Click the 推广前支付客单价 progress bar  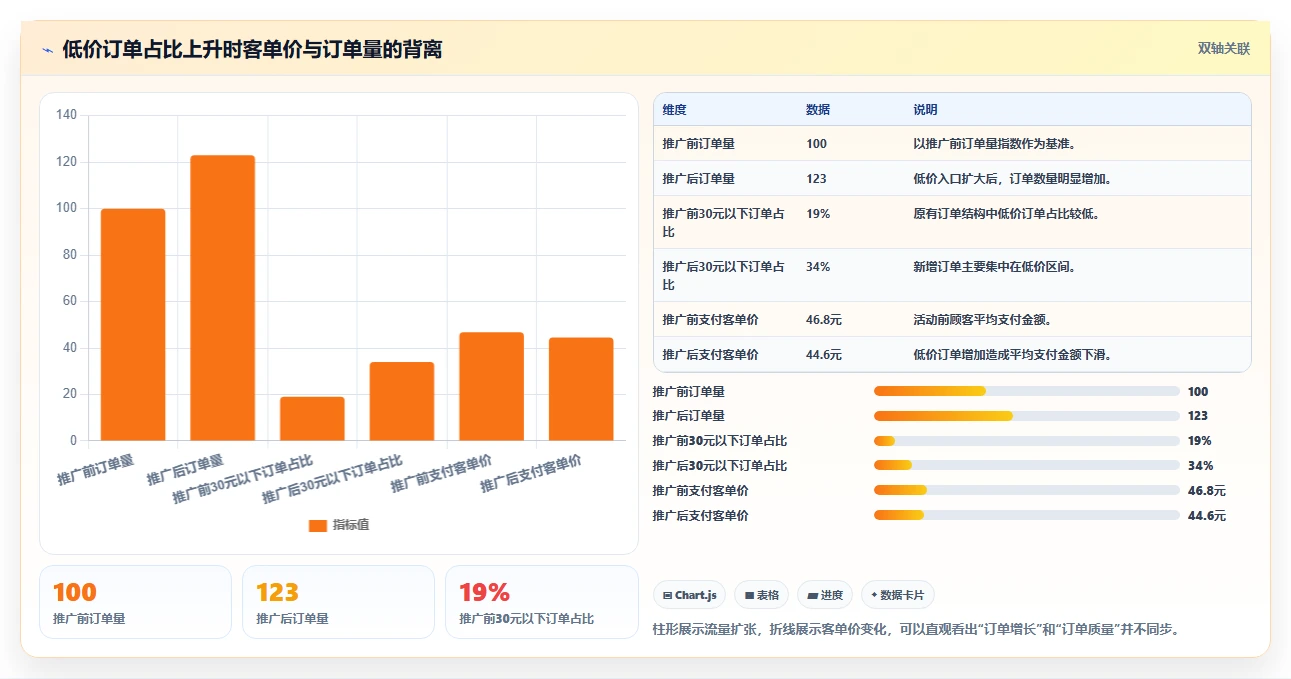click(x=1026, y=490)
